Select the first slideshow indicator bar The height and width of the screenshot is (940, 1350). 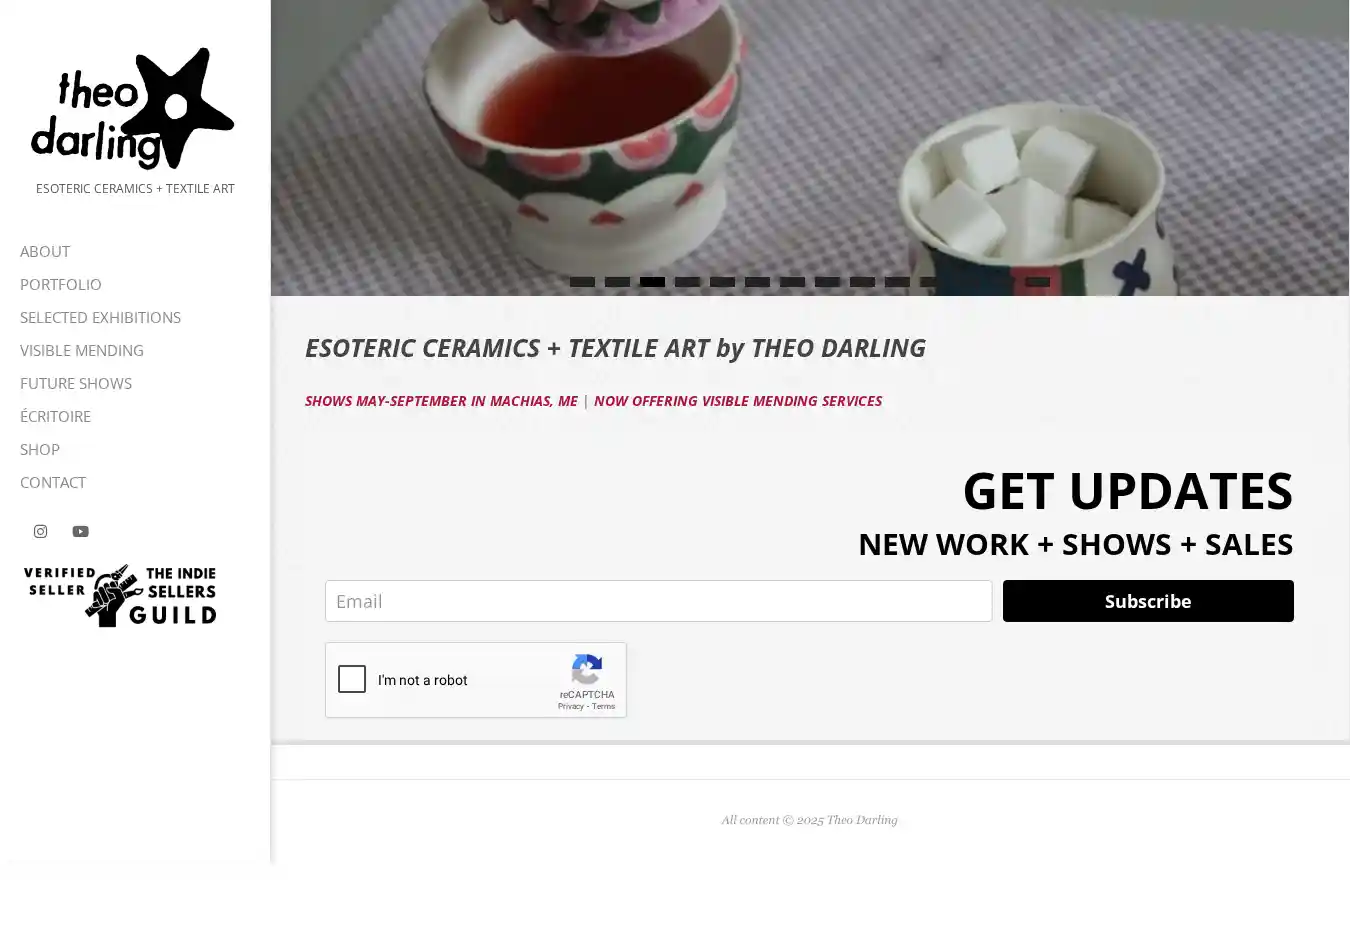(x=582, y=282)
